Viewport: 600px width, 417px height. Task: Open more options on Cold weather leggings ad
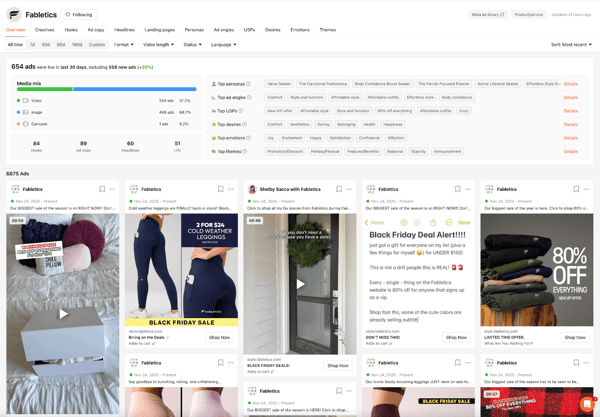(230, 189)
